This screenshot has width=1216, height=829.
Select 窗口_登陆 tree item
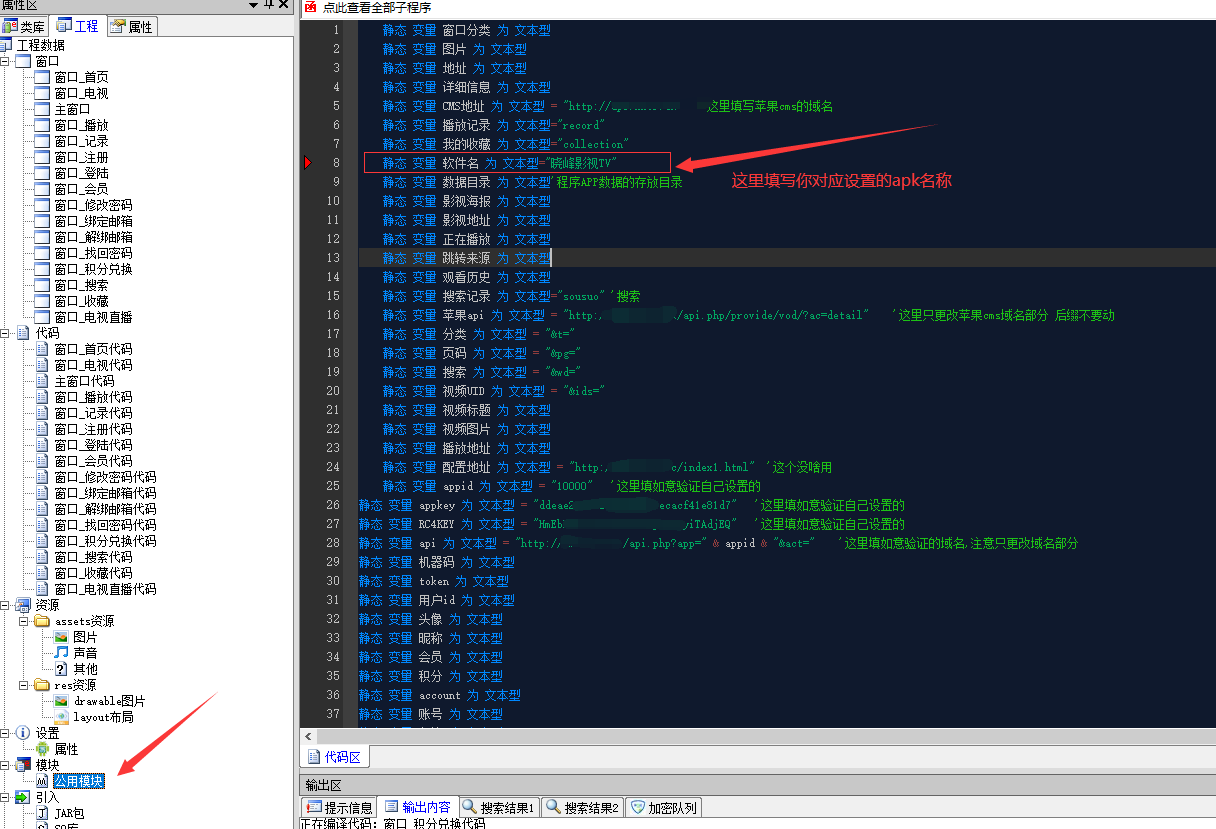pos(81,173)
